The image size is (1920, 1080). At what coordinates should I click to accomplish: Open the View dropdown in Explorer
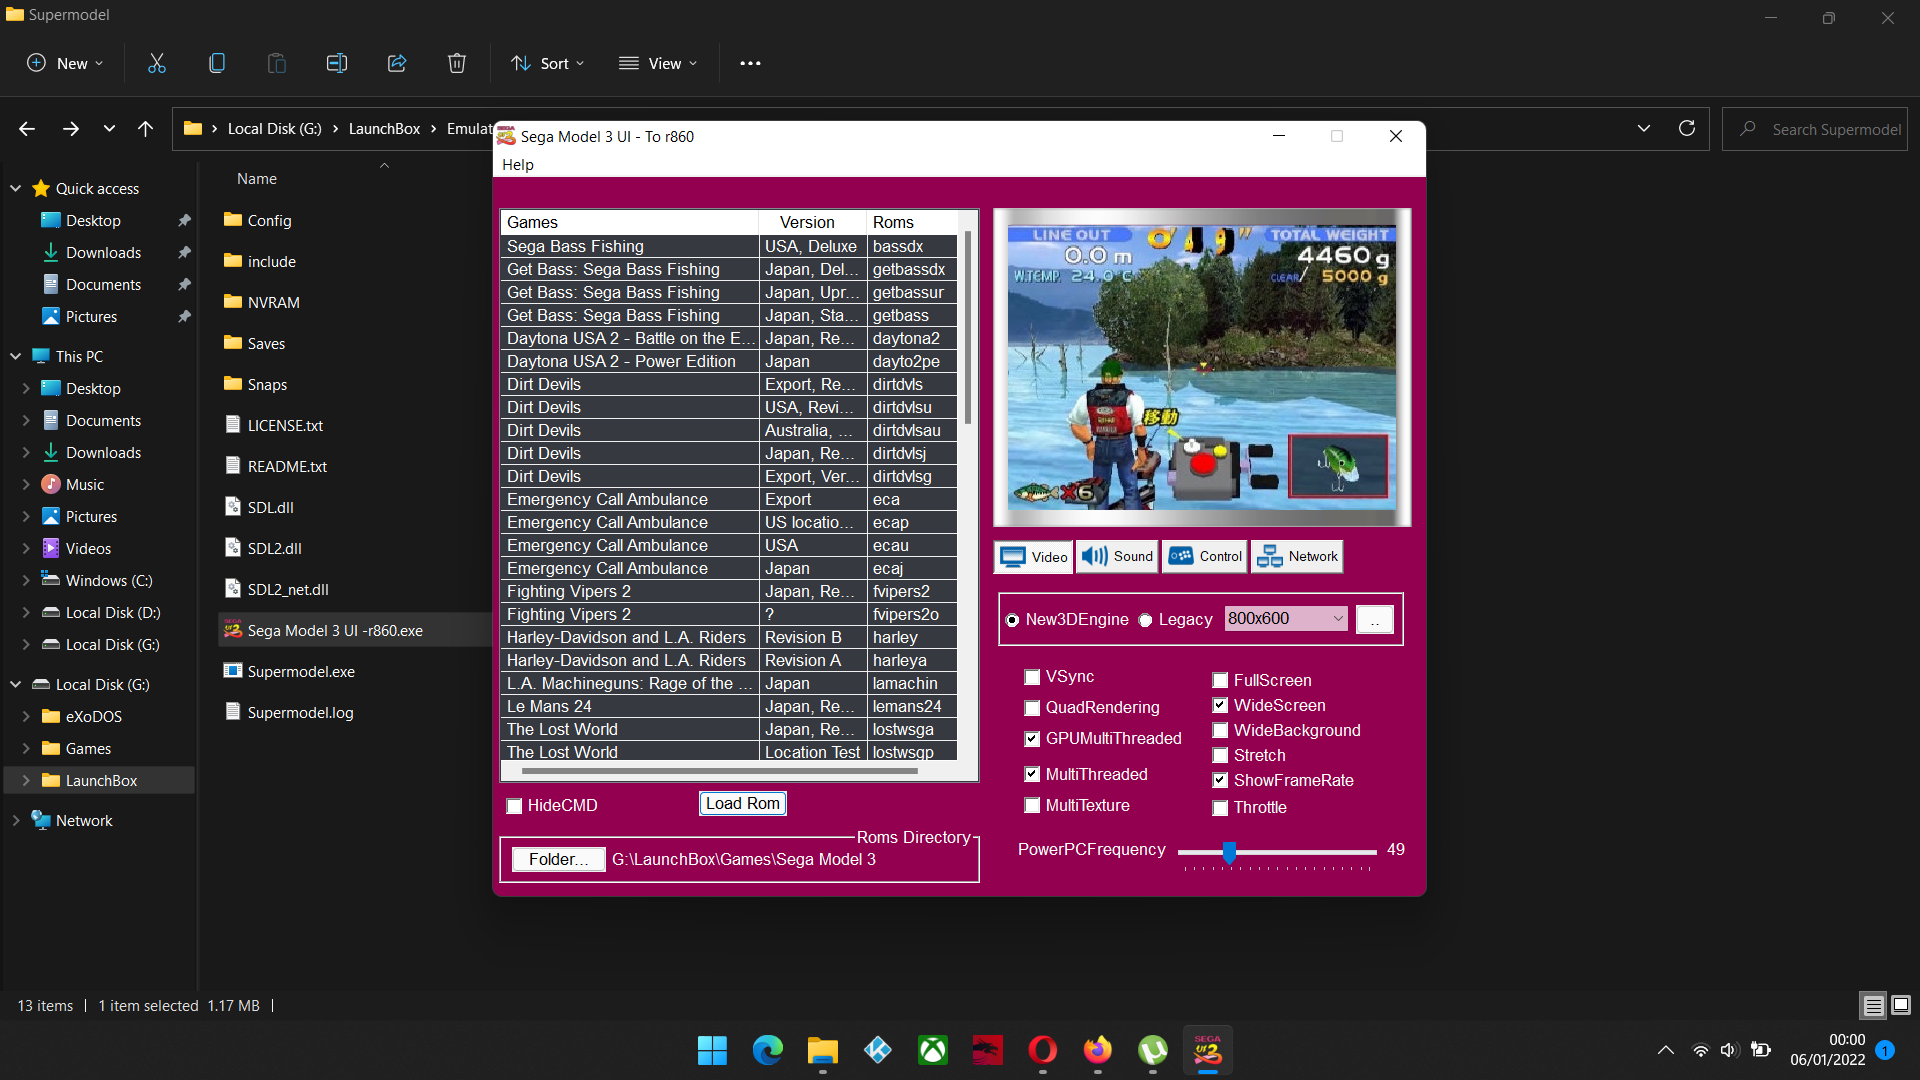pyautogui.click(x=658, y=63)
